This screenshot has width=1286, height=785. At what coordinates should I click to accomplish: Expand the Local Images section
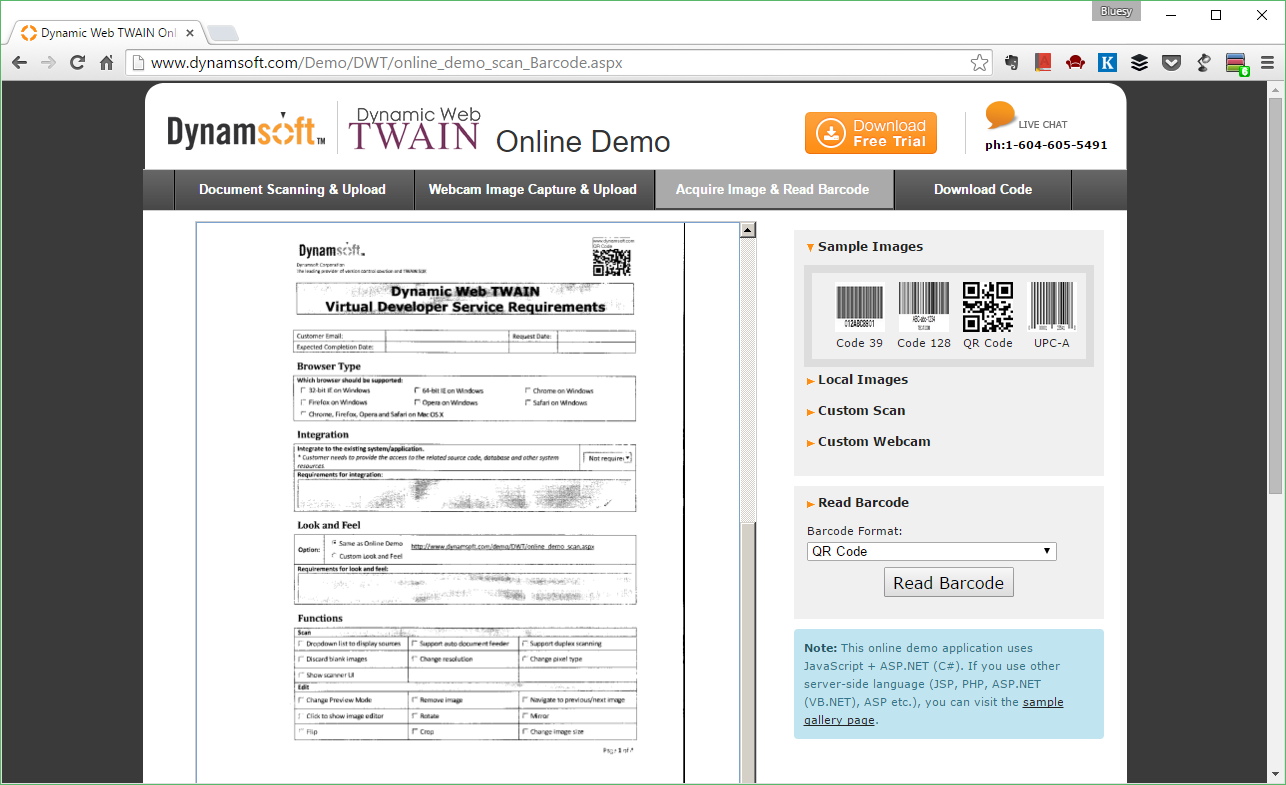click(862, 380)
